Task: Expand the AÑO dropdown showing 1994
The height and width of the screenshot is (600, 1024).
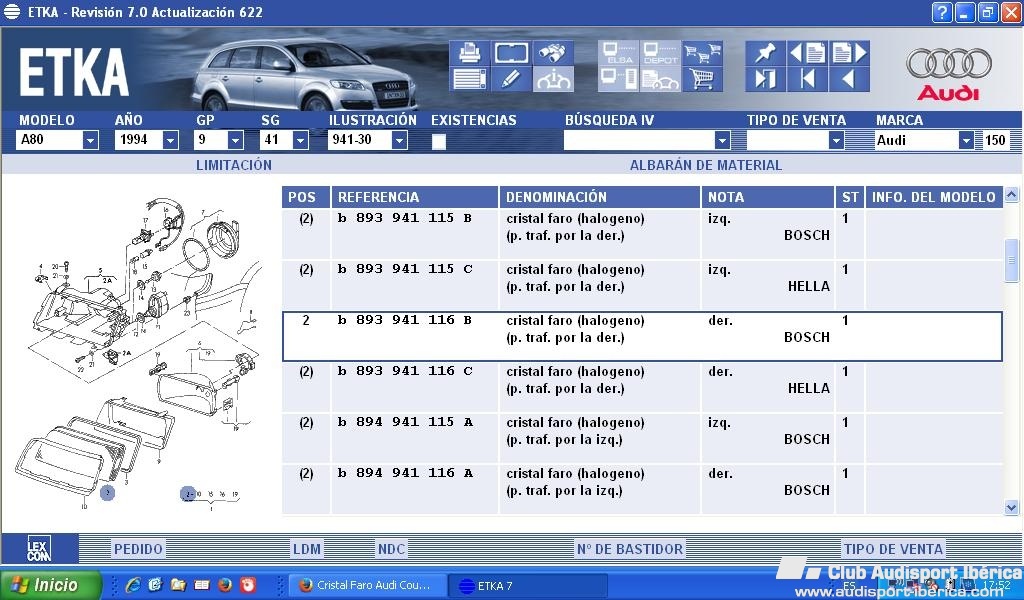Action: coord(170,140)
